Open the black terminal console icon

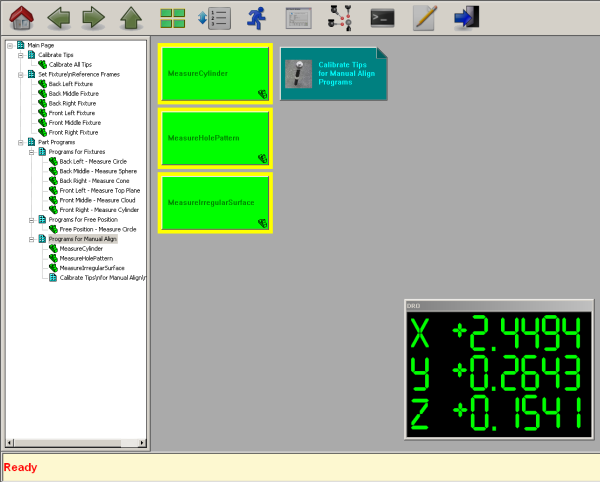tap(382, 17)
